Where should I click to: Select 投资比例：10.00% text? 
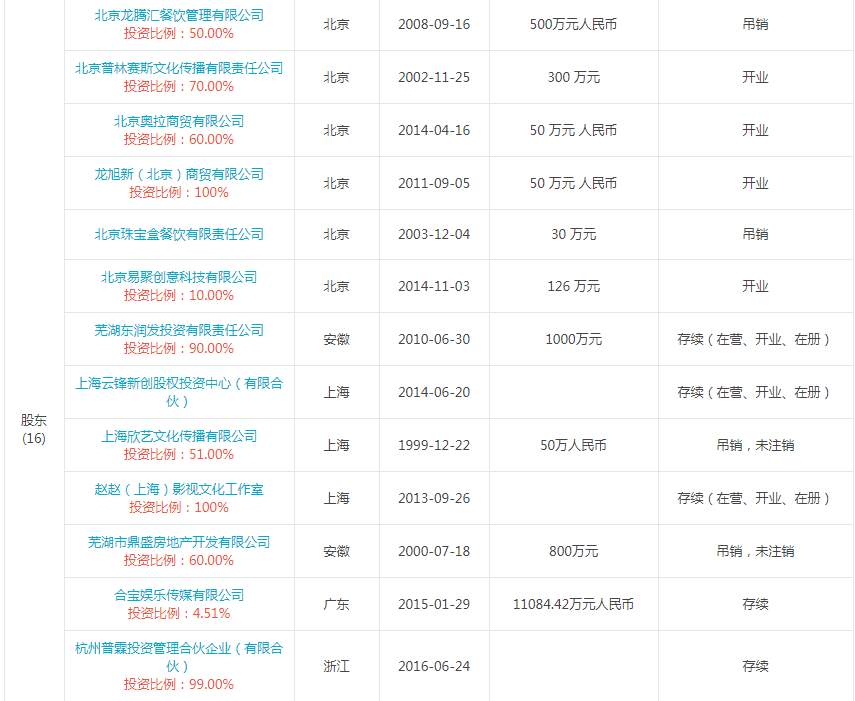pyautogui.click(x=179, y=295)
